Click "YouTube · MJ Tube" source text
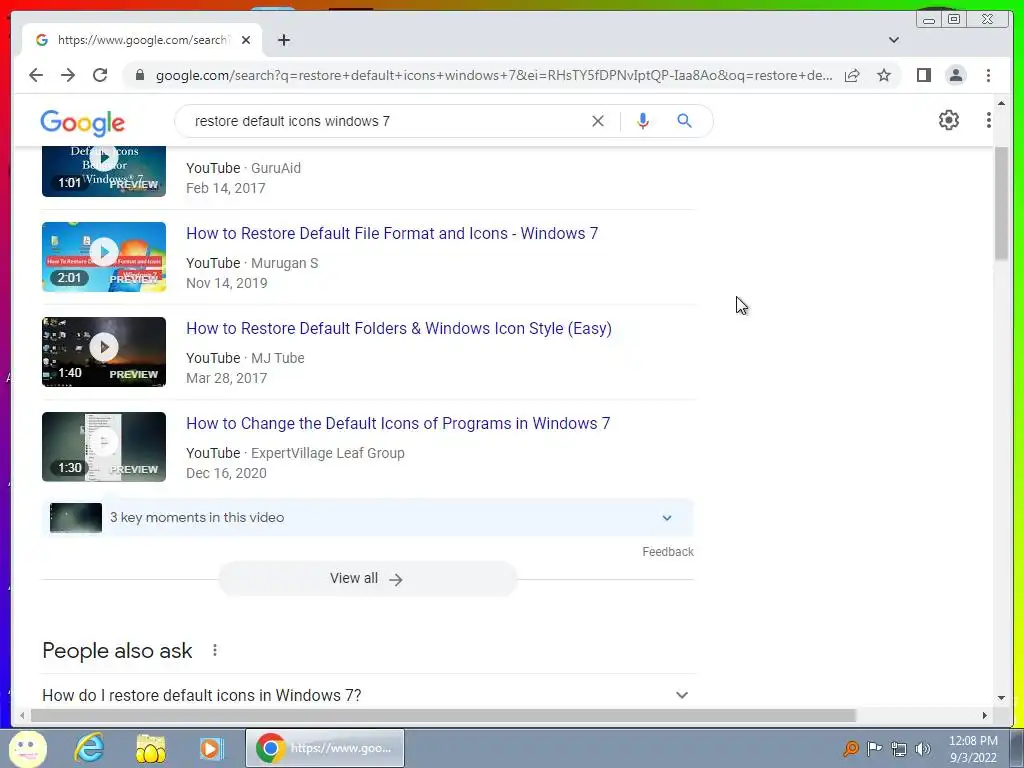 246,358
